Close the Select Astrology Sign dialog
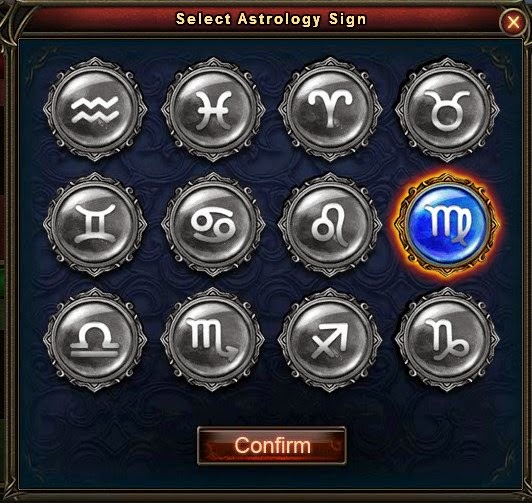Image resolution: width=532 pixels, height=503 pixels. point(513,22)
